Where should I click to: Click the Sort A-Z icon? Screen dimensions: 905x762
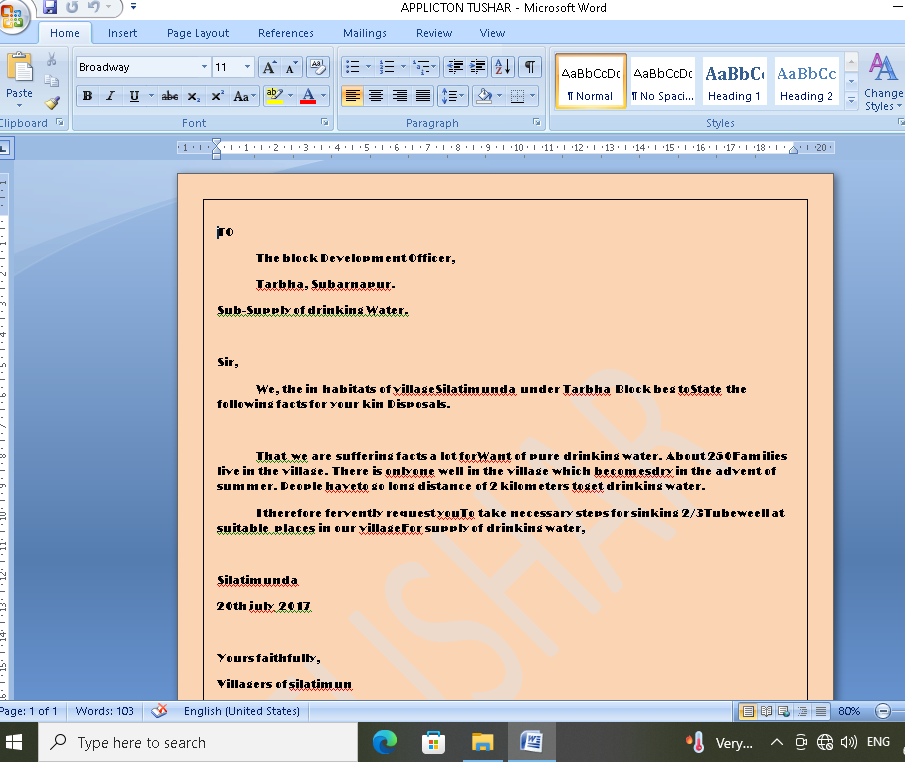(503, 67)
